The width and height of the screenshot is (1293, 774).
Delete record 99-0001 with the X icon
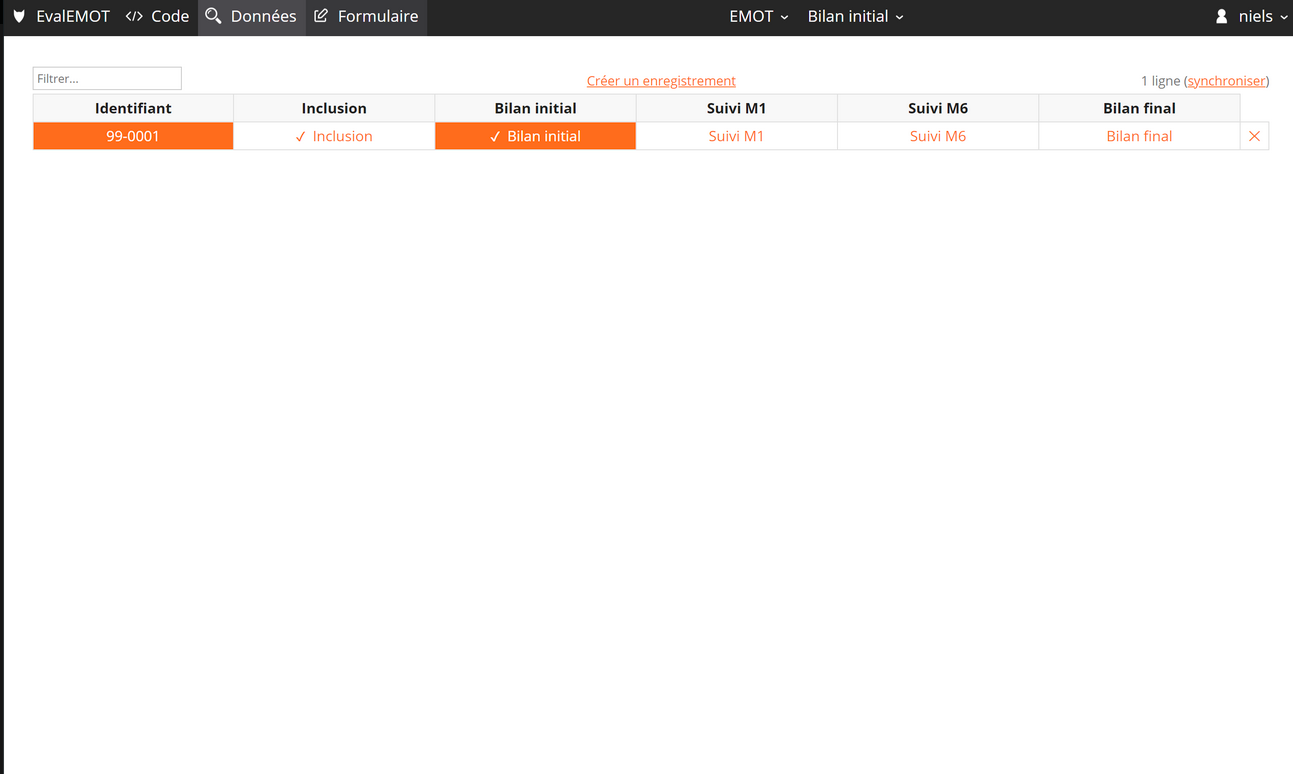pos(1254,136)
